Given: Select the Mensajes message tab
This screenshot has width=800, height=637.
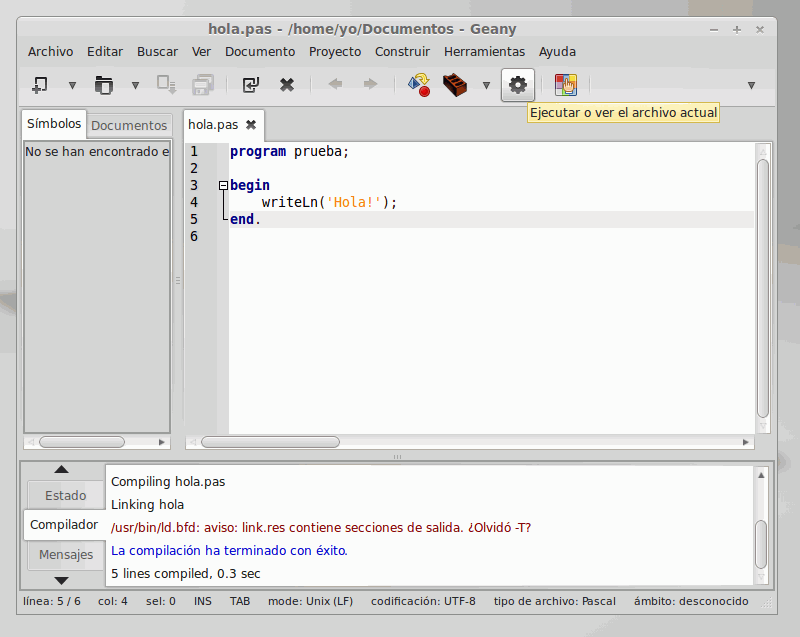Looking at the screenshot, I should [66, 554].
